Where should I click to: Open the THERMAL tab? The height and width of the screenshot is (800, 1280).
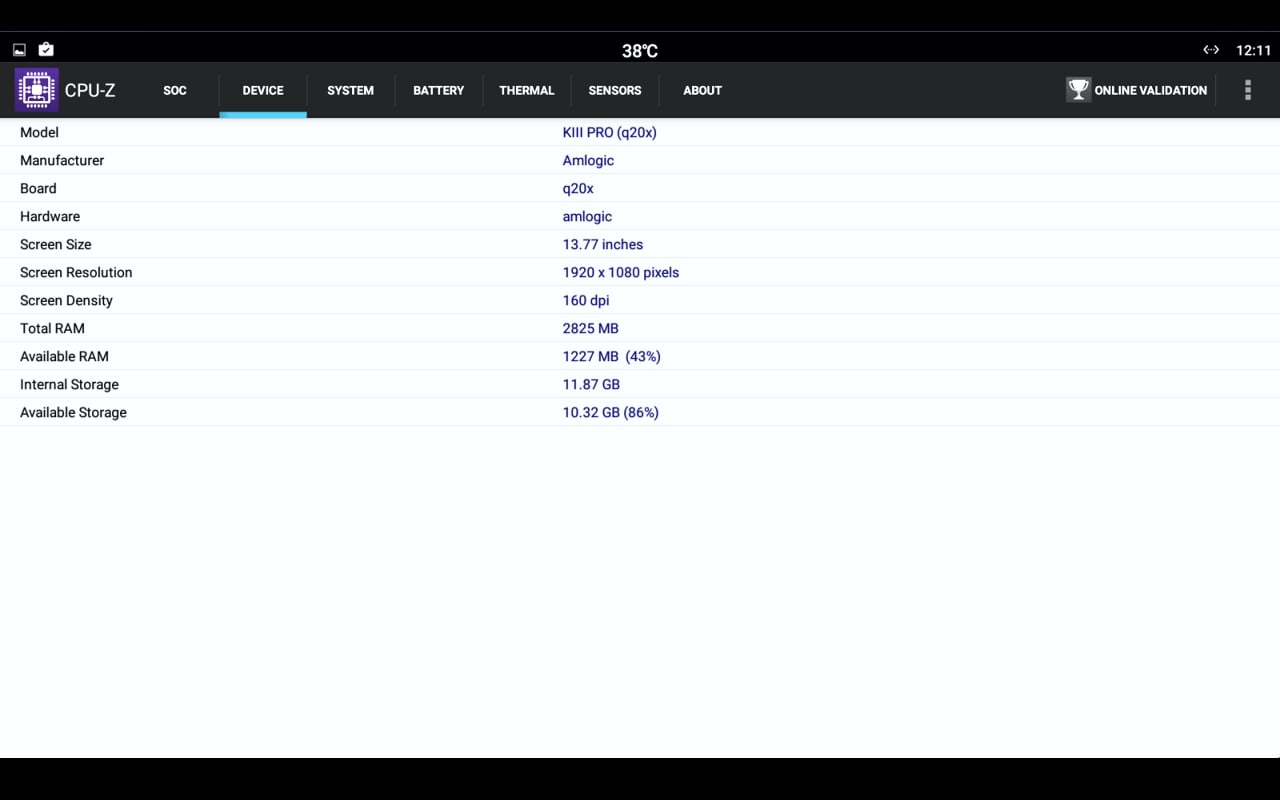coord(527,90)
